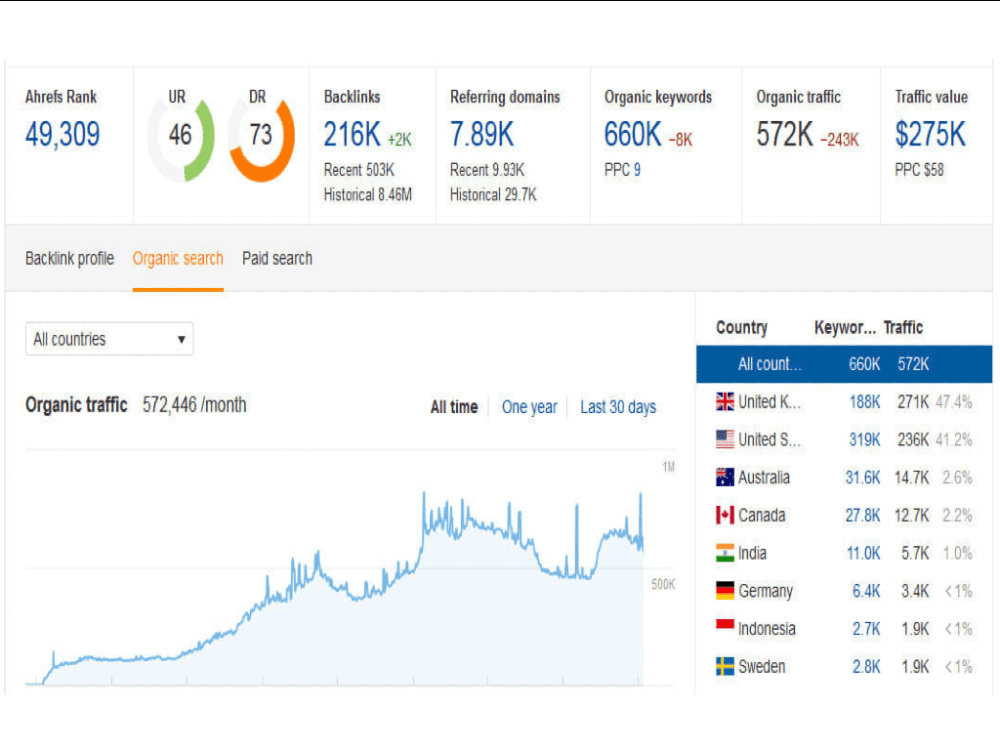The width and height of the screenshot is (1000, 750).
Task: Click the 271K United Kingdom traffic value
Action: 913,402
